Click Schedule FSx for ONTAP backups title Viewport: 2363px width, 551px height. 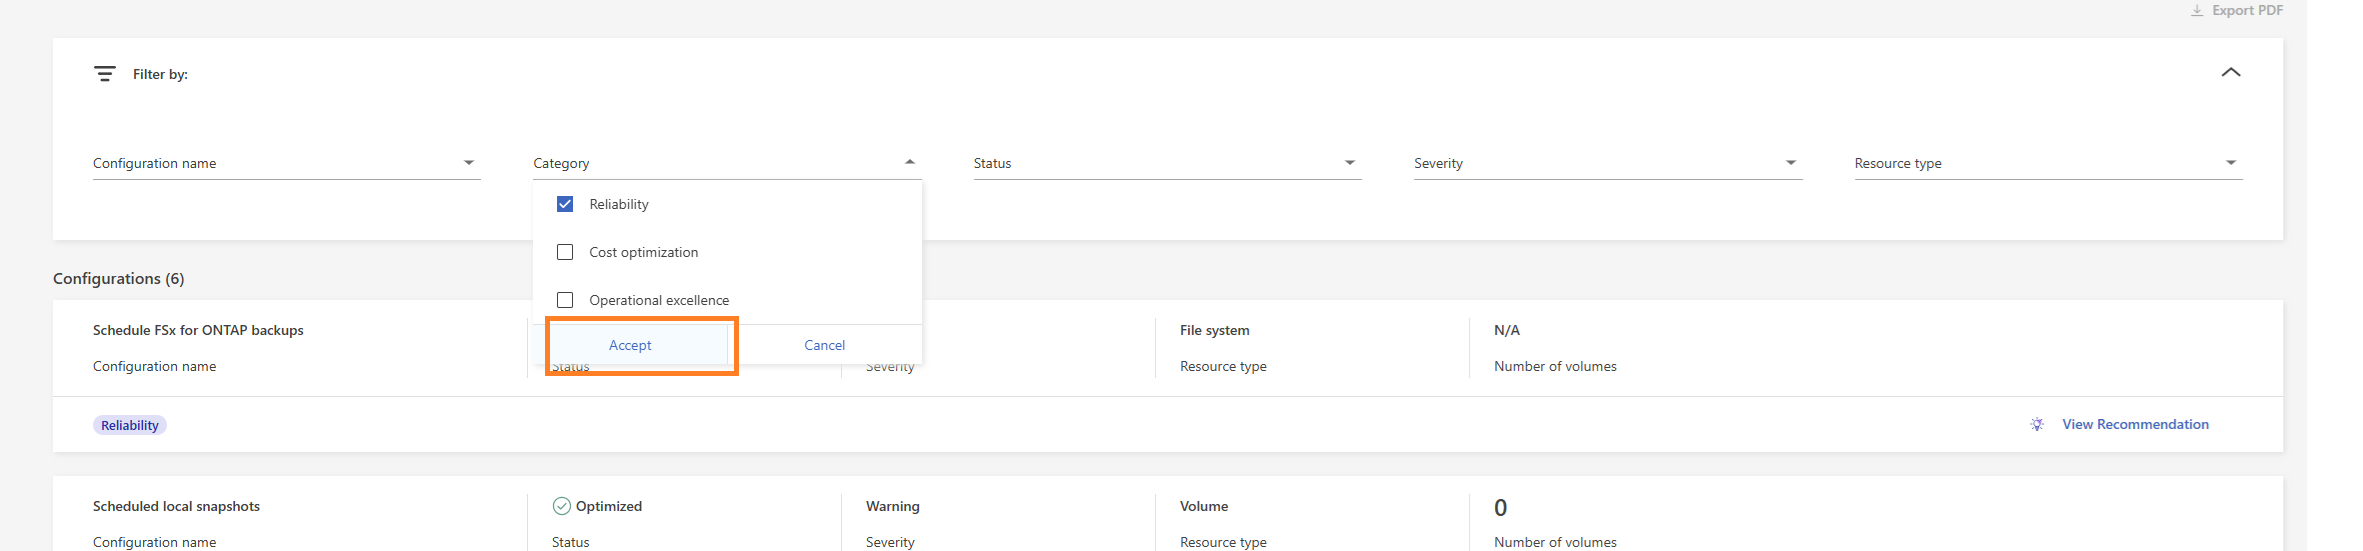pyautogui.click(x=198, y=330)
